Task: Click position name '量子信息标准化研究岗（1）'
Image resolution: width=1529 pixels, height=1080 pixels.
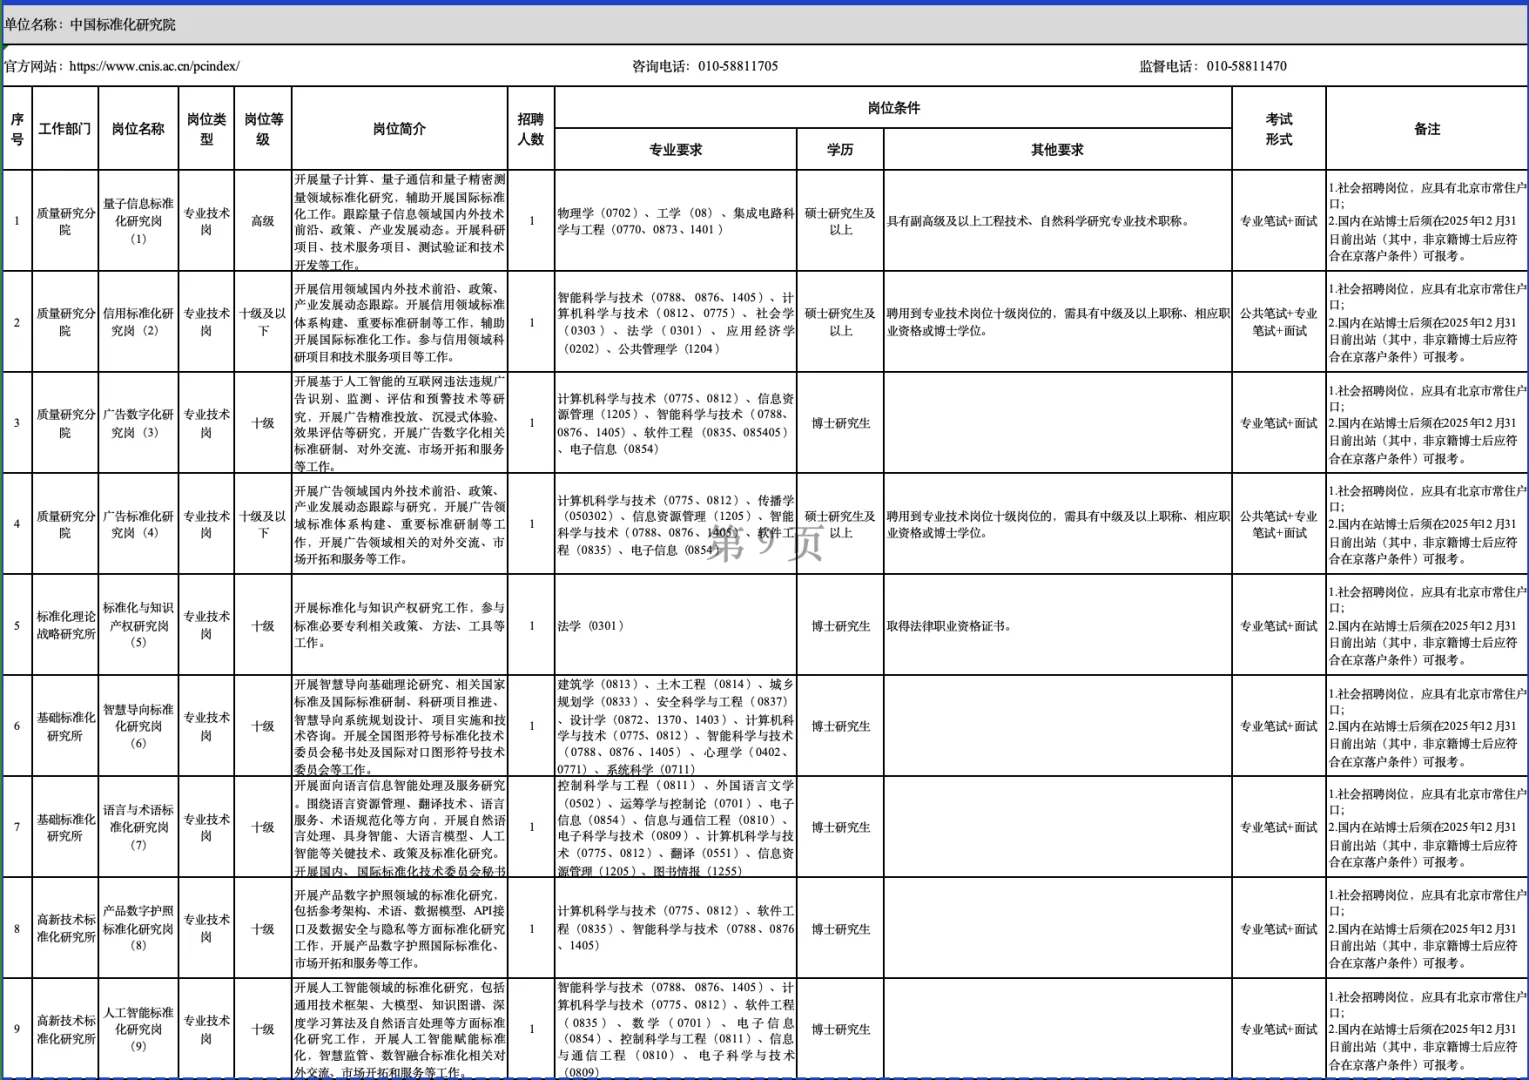Action: (138, 221)
